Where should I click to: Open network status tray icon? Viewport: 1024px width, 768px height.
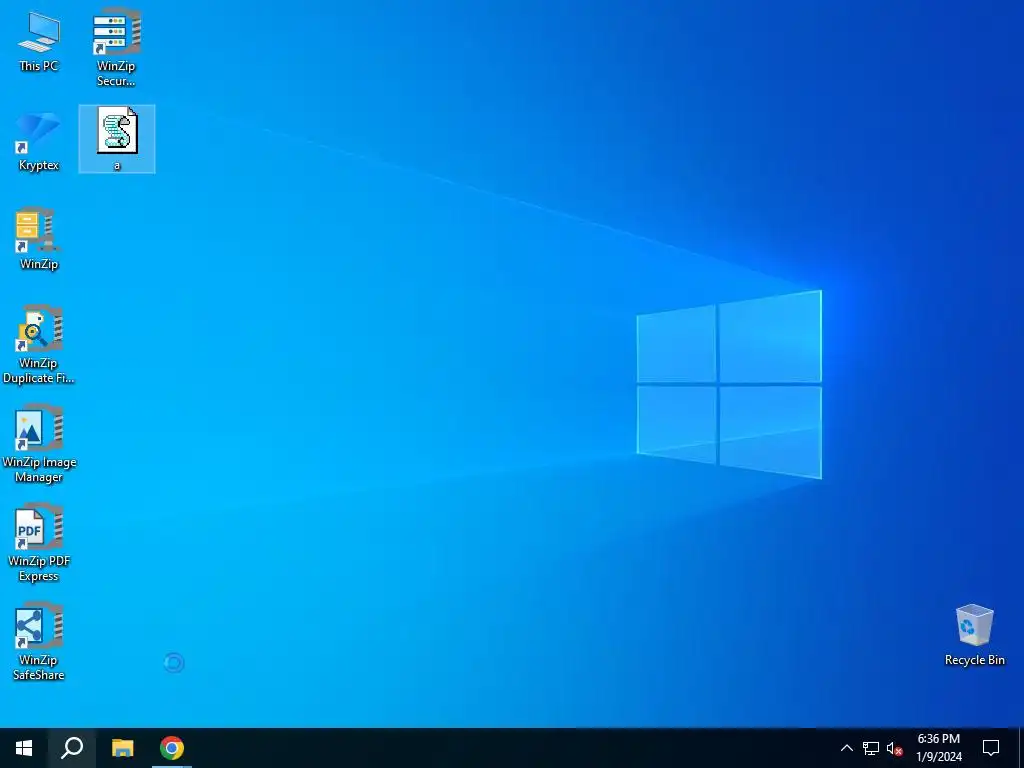tap(871, 748)
